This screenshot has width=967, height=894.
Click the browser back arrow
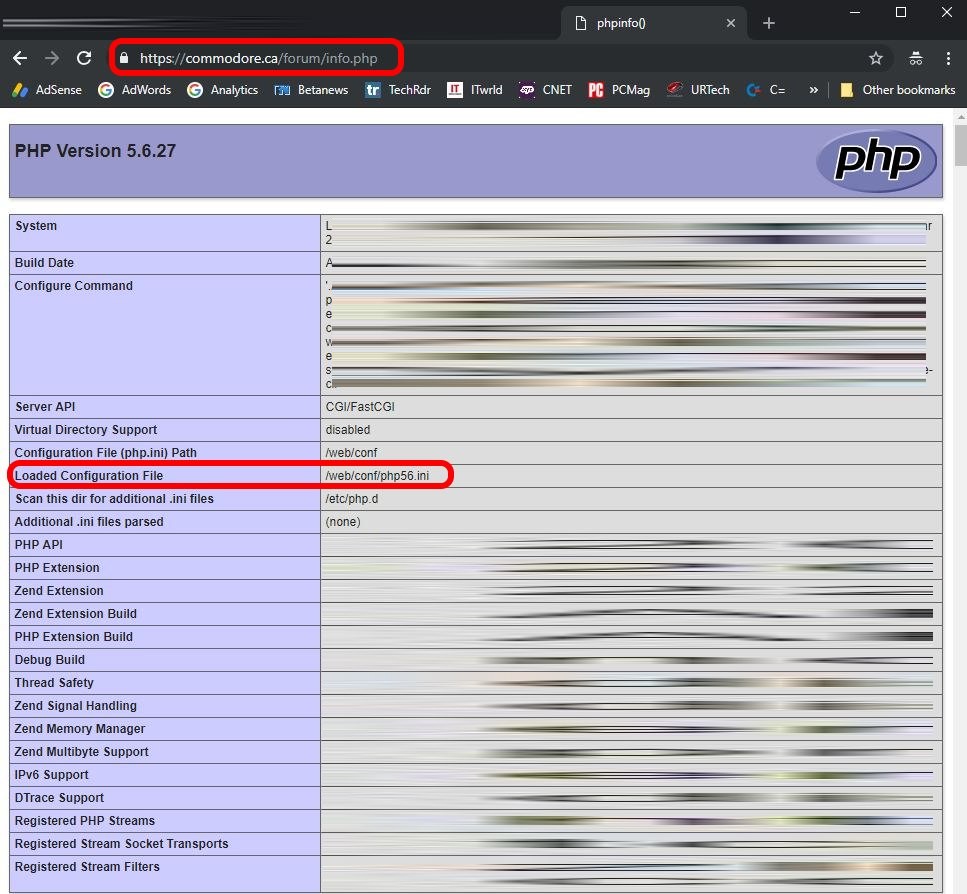20,58
